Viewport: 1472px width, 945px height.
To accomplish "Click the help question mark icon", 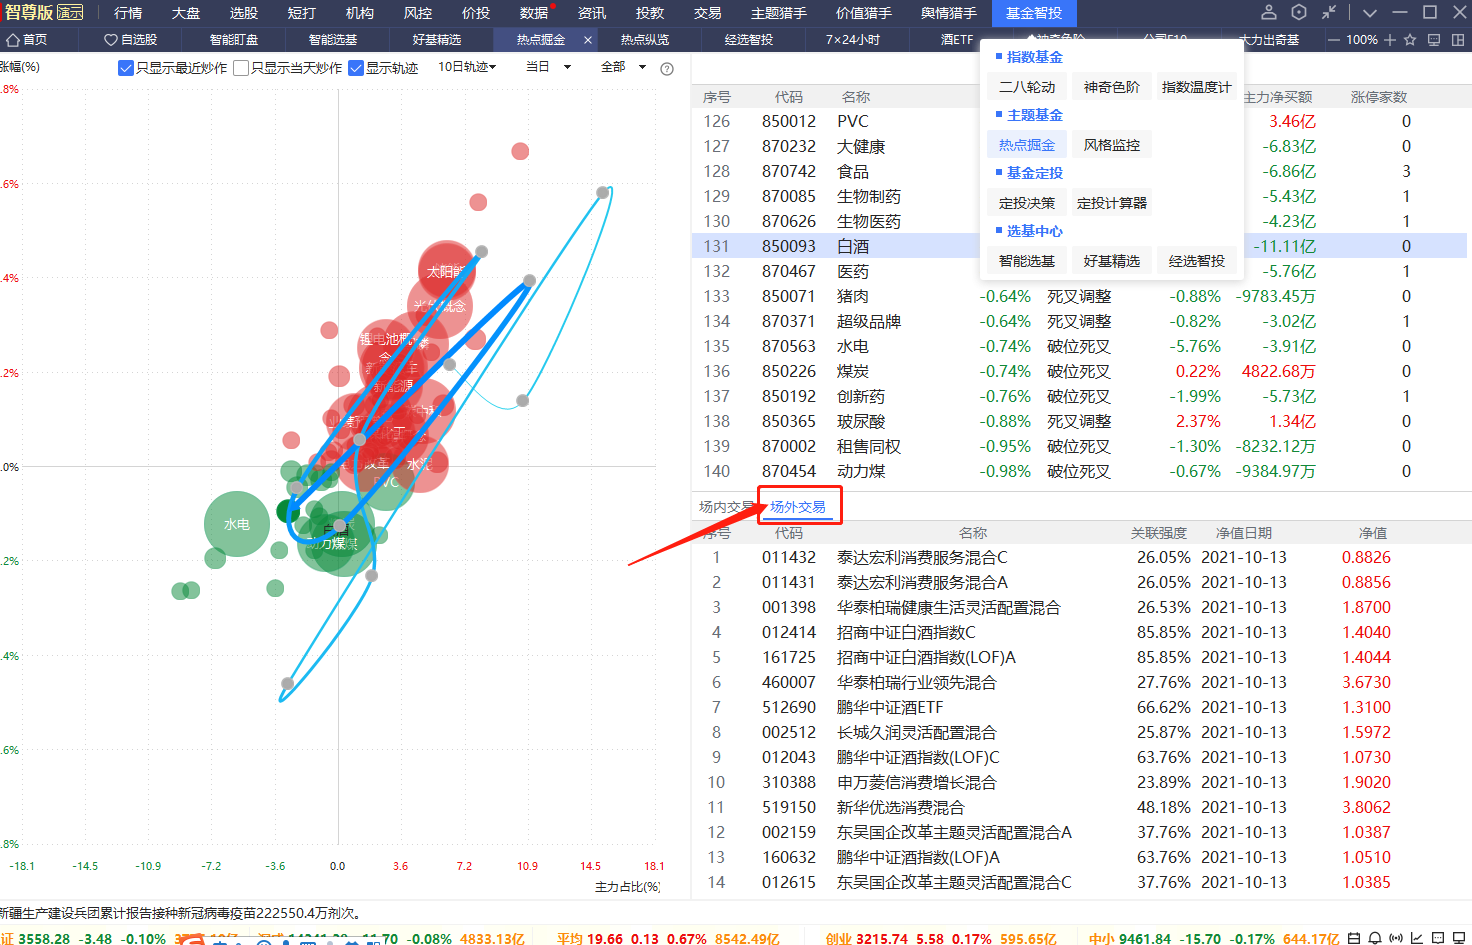I will (x=667, y=69).
